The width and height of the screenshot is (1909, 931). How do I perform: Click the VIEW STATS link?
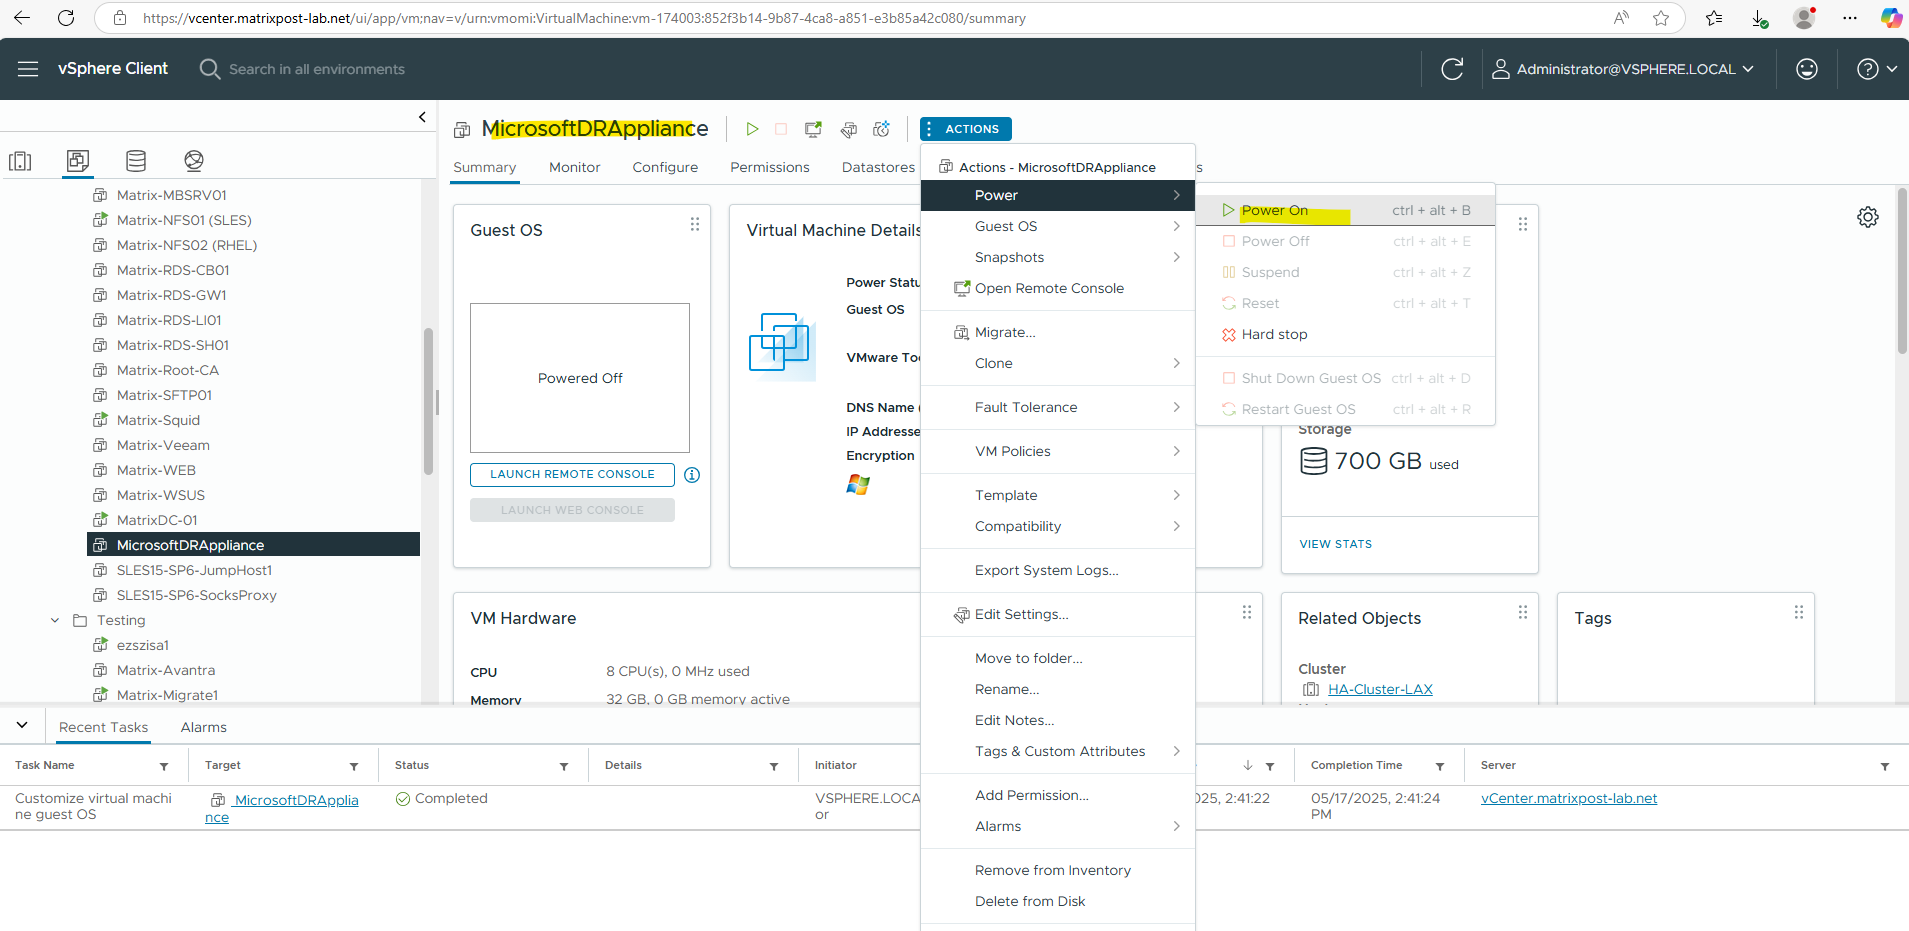pyautogui.click(x=1336, y=544)
